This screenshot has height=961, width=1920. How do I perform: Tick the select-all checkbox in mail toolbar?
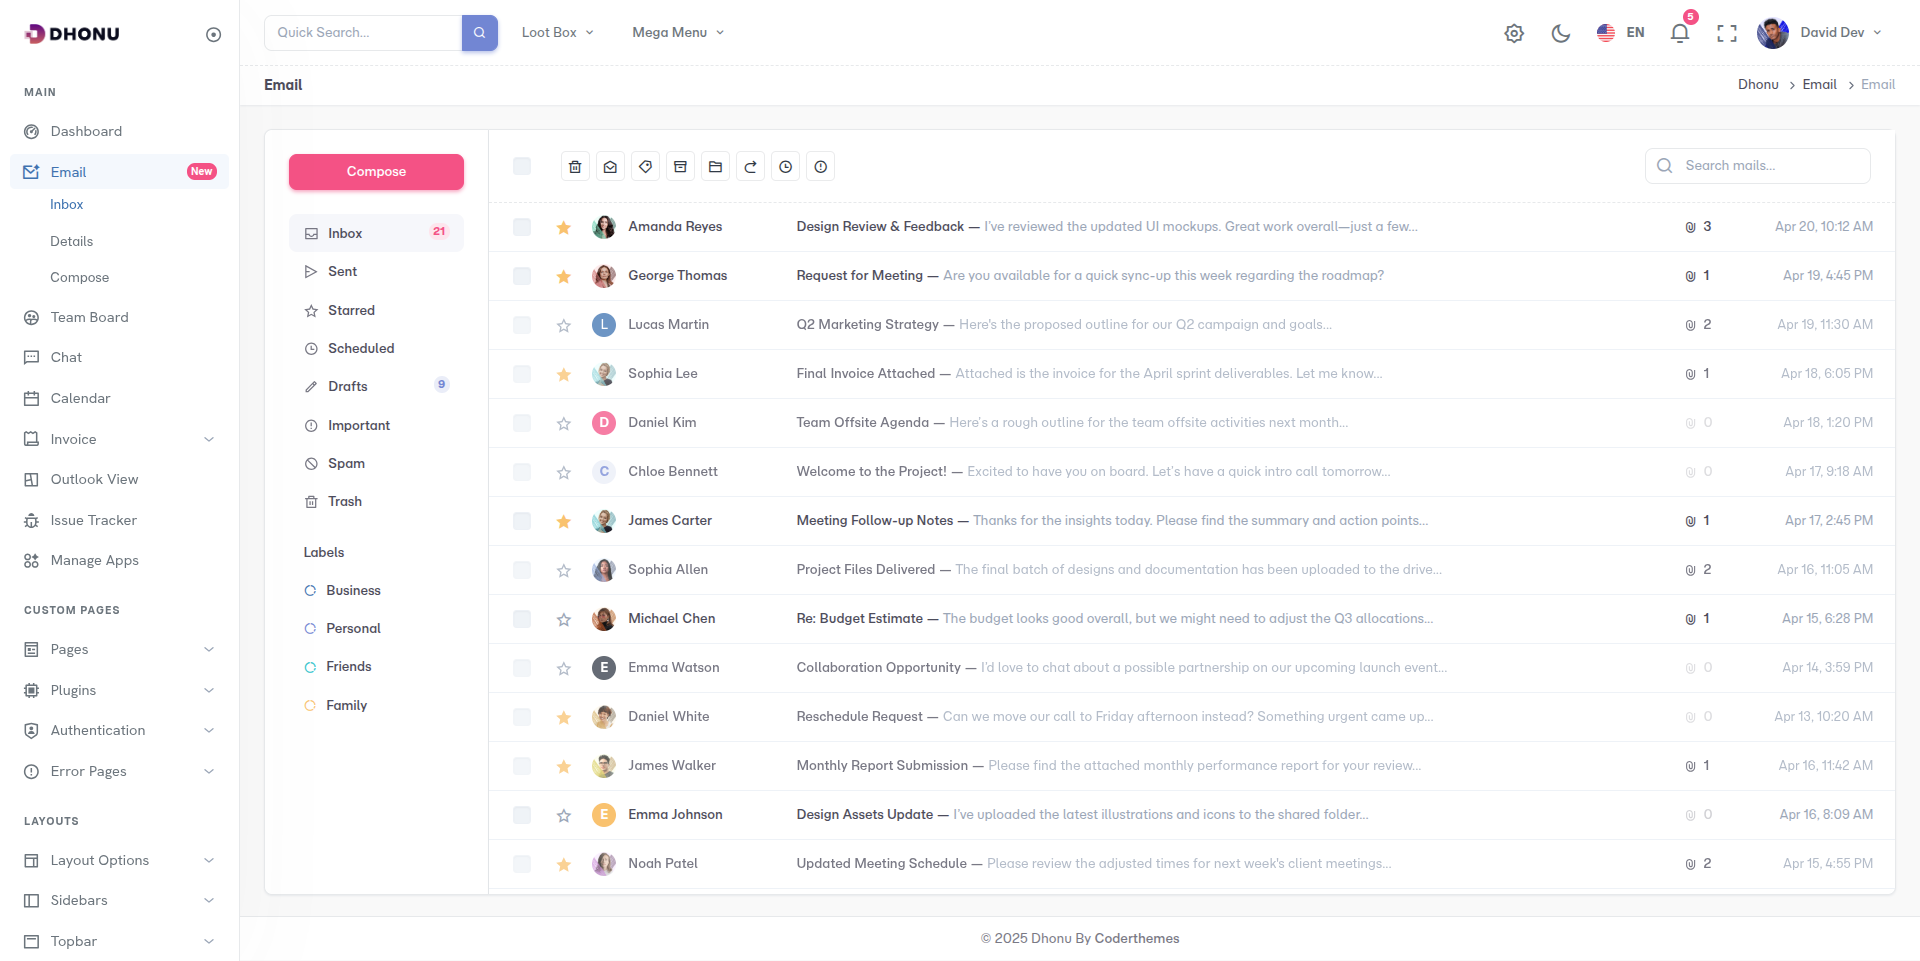pyautogui.click(x=522, y=166)
